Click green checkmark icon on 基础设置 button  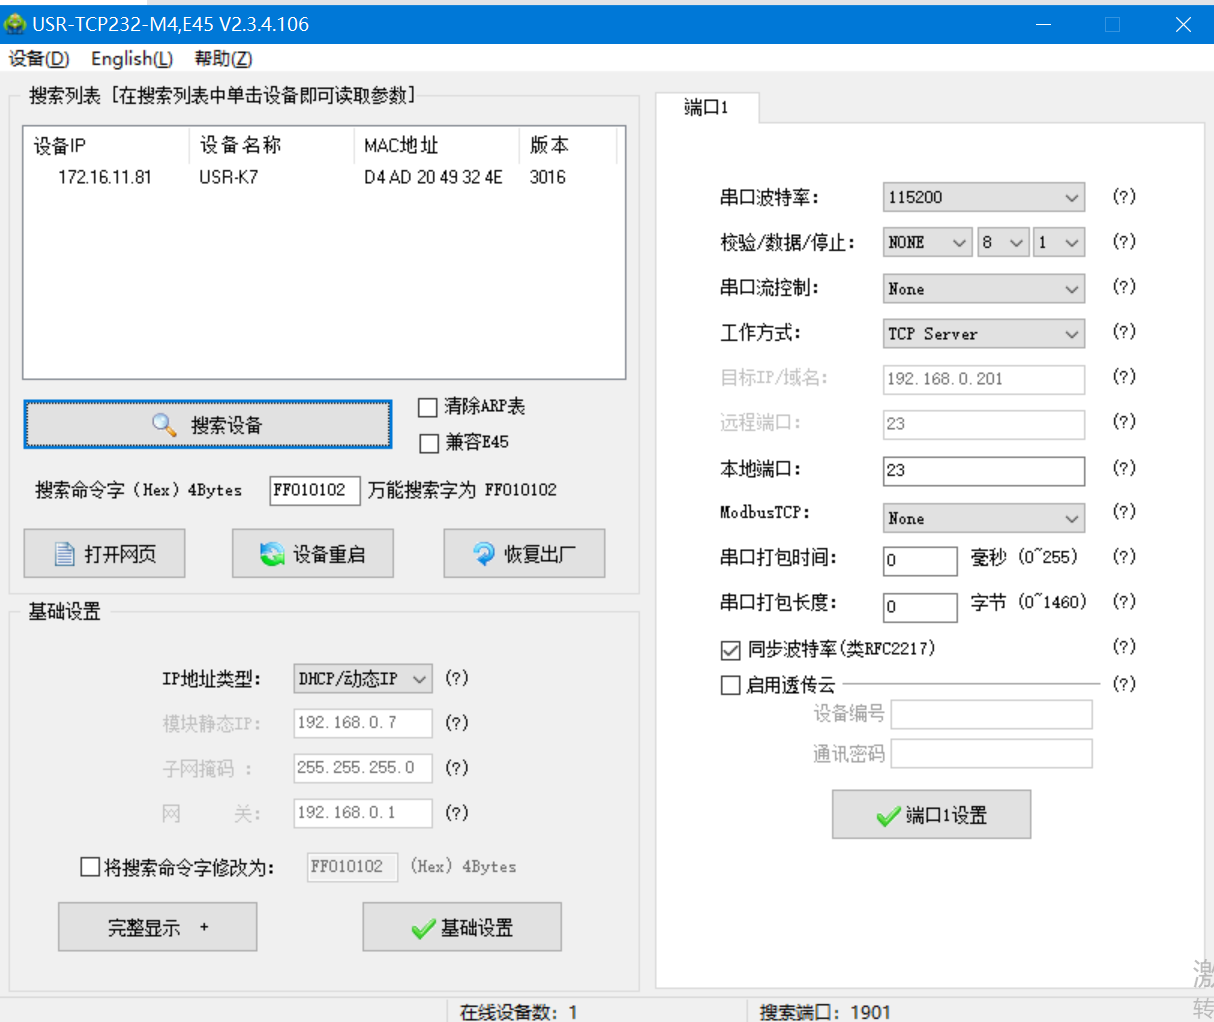[423, 929]
